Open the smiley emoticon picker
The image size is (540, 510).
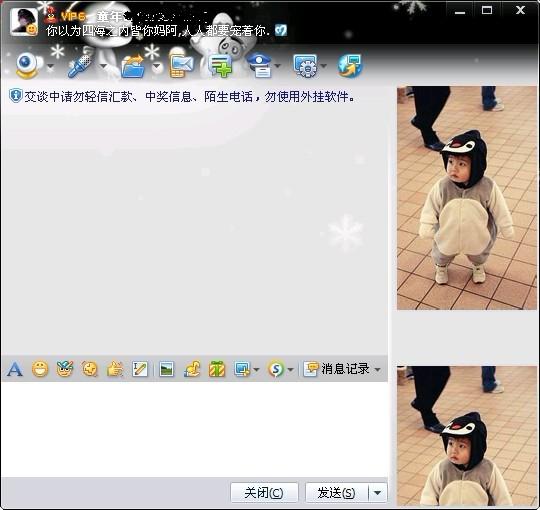[x=40, y=370]
